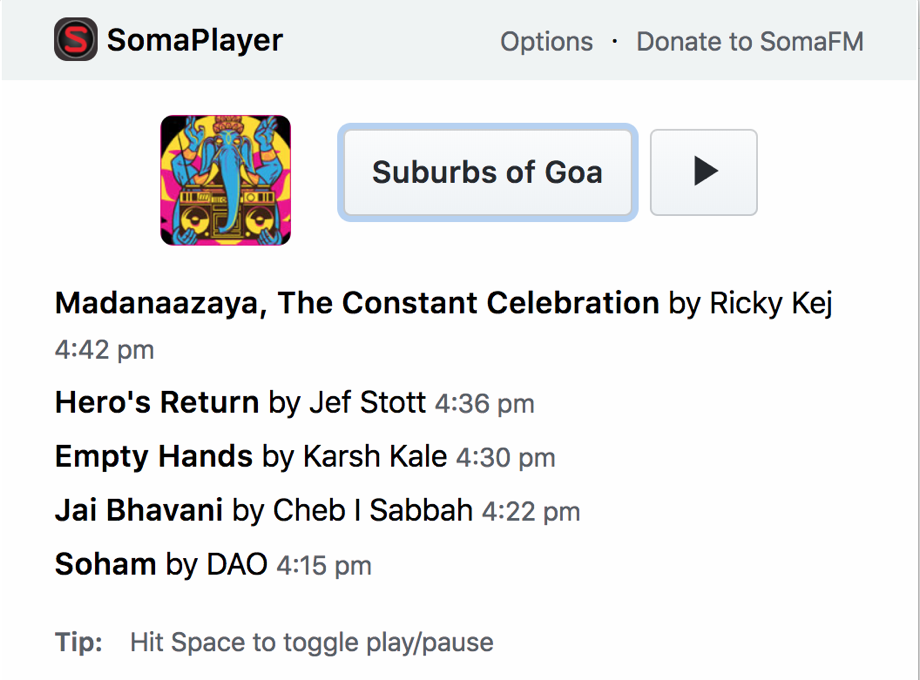Select the track Madanaazaya, The Constant Celebration

pos(356,303)
